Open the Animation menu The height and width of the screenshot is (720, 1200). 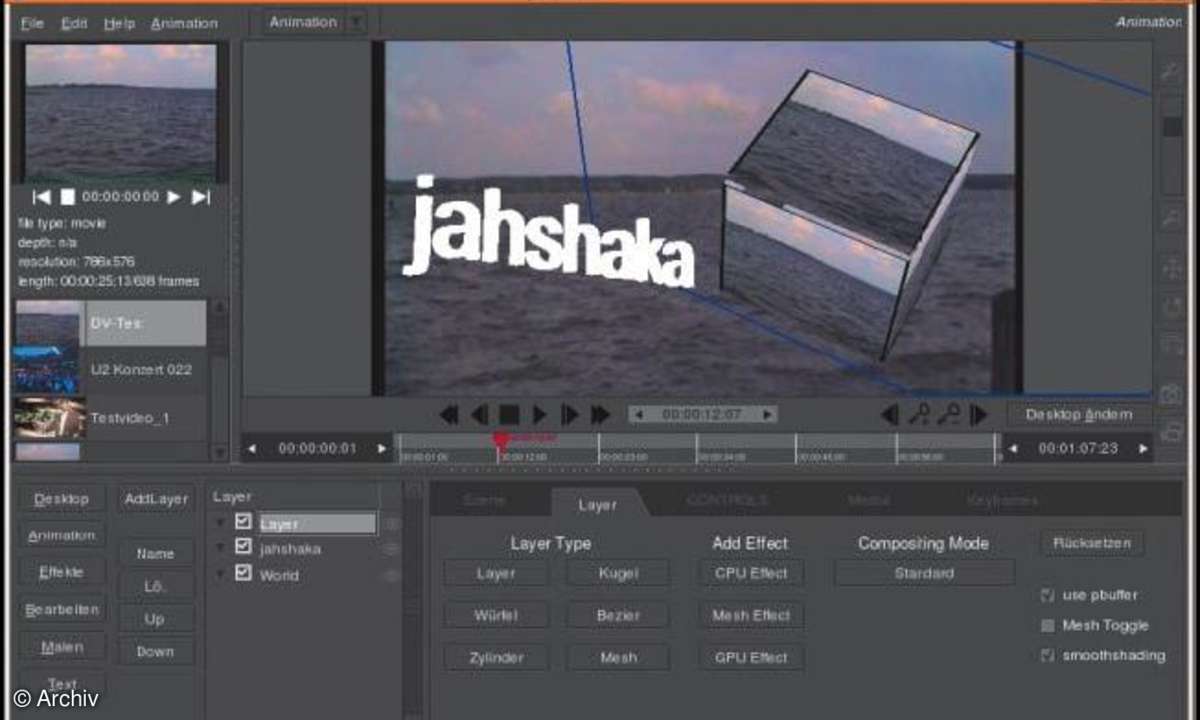point(184,23)
